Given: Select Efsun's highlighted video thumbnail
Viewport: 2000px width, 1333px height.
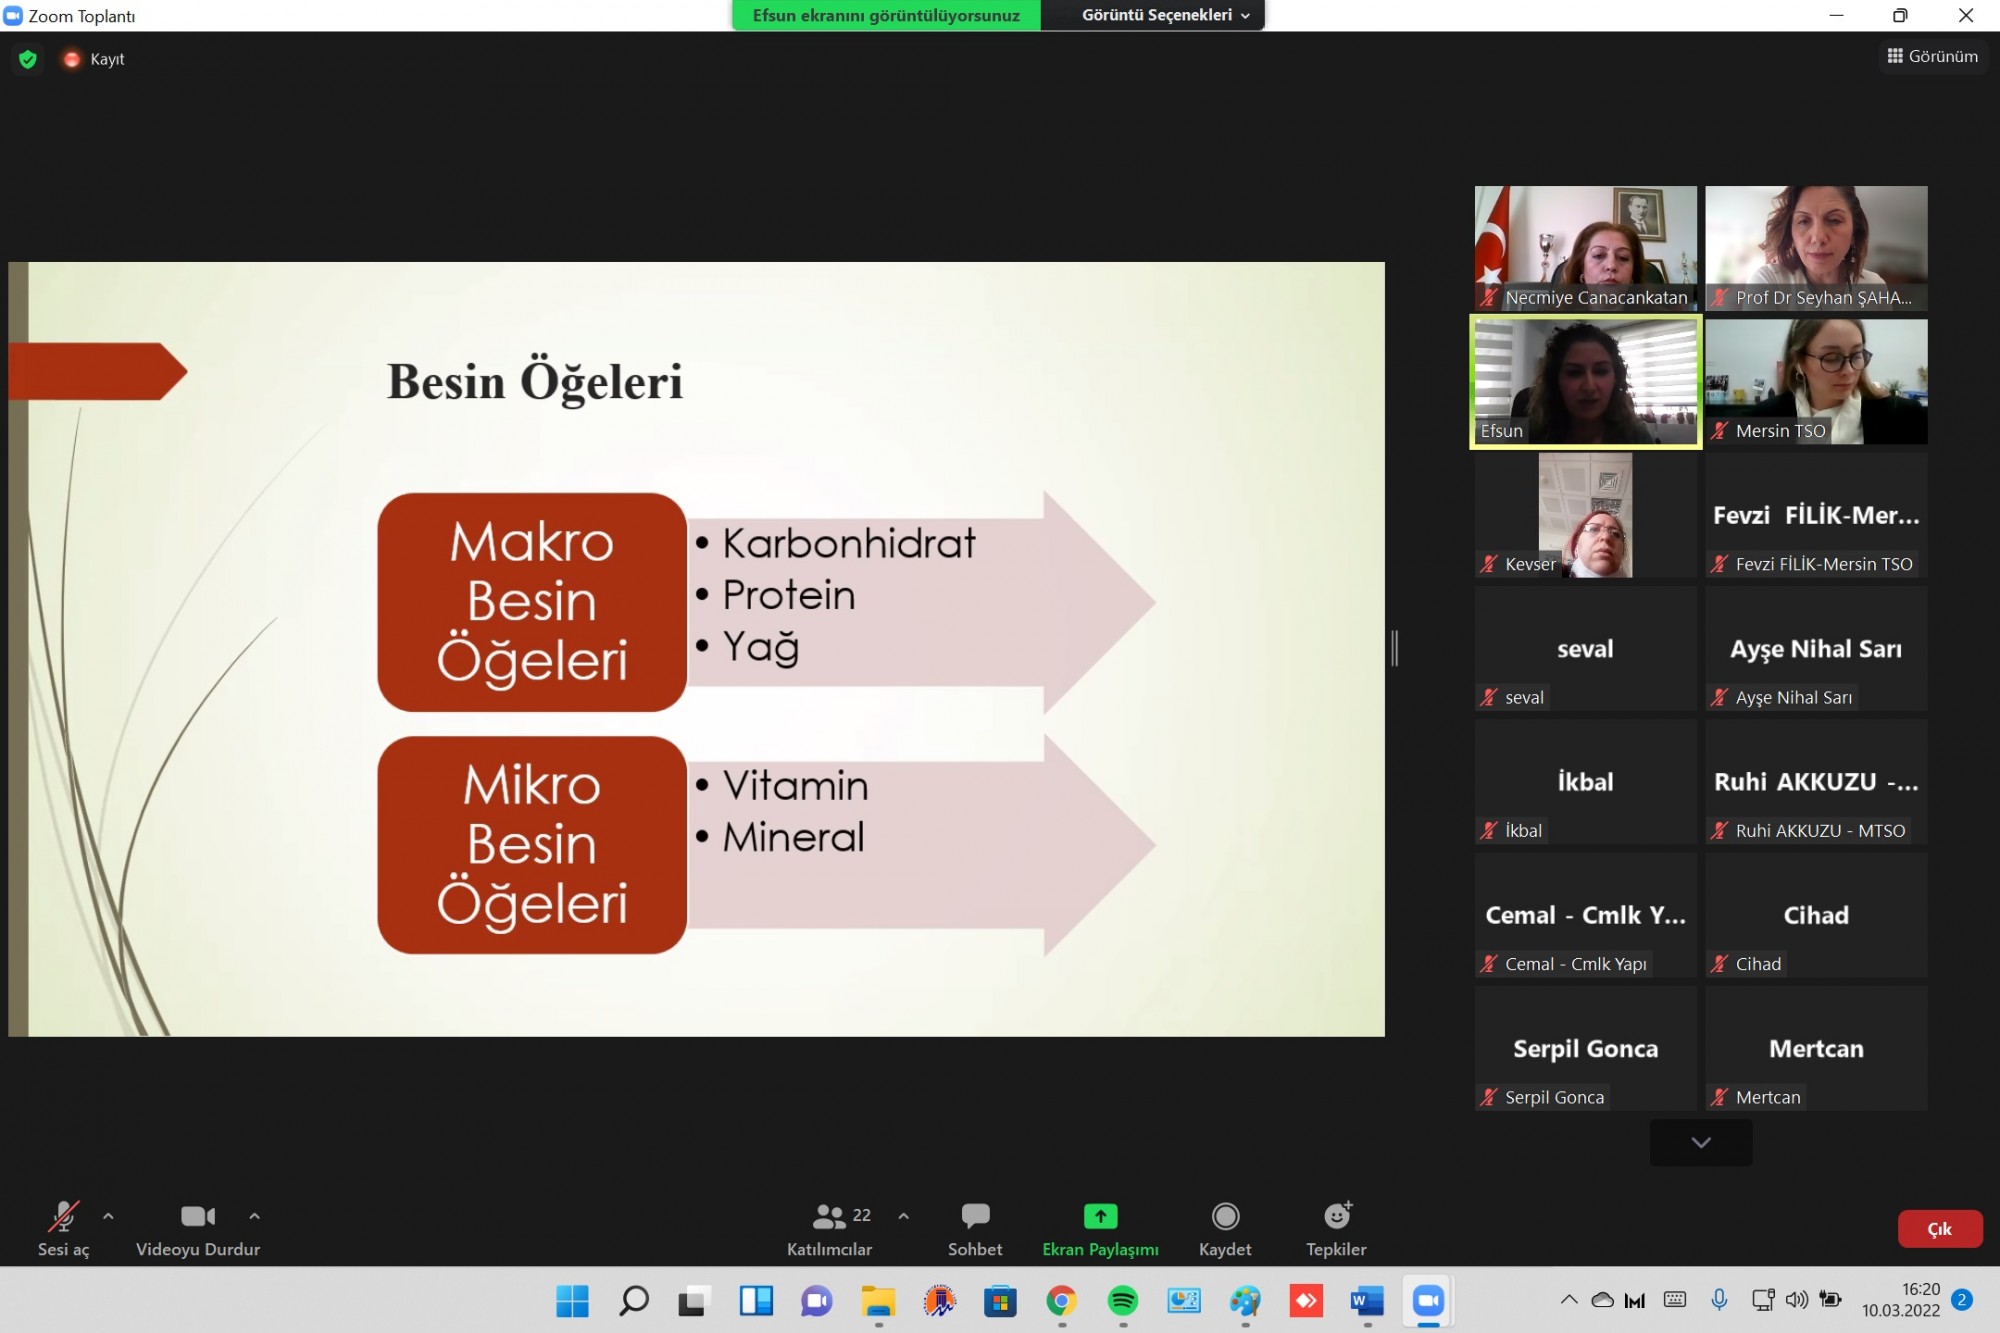Looking at the screenshot, I should pos(1585,381).
